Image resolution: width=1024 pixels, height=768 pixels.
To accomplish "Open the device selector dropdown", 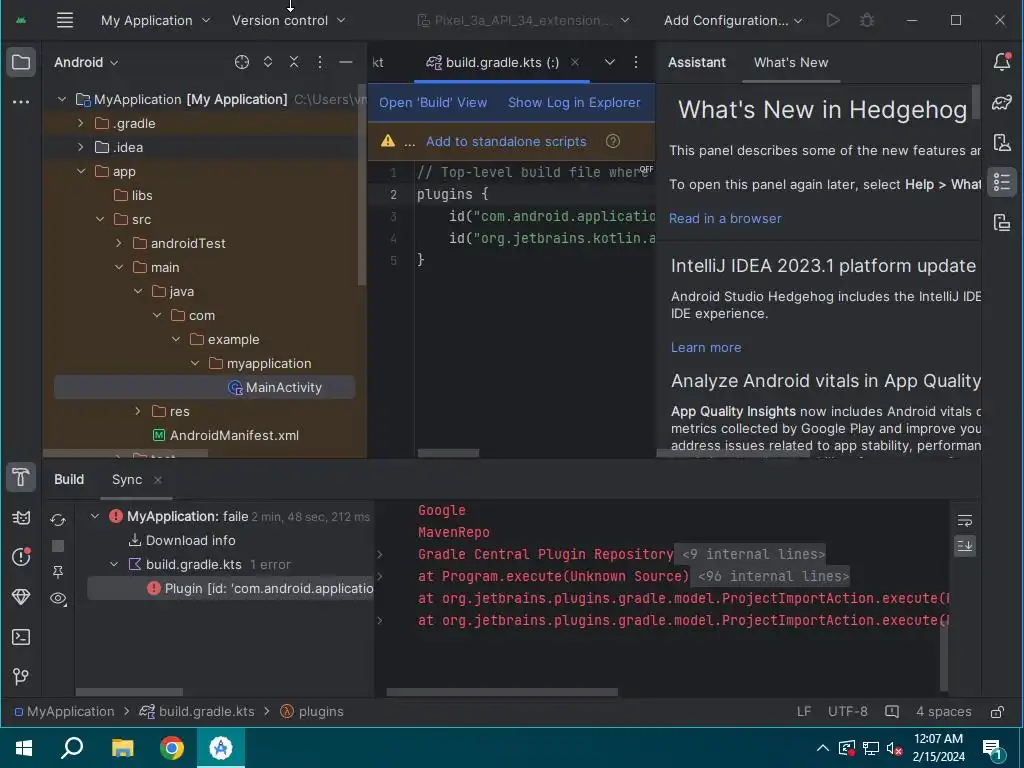I will [524, 20].
